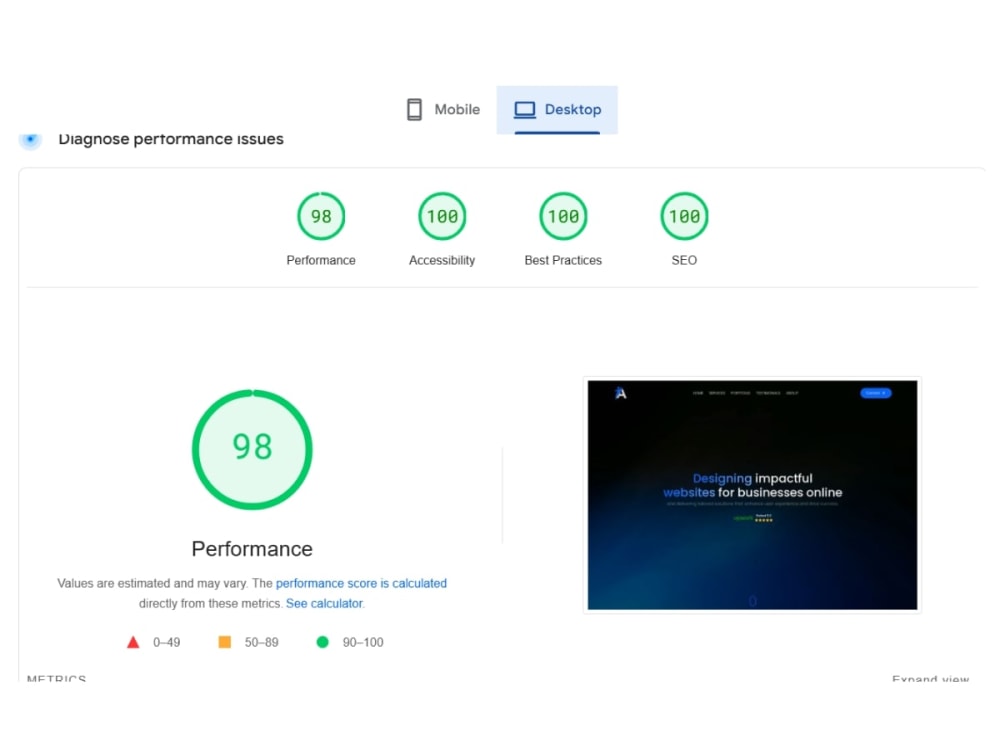Screen dimensions: 1000x750
Task: Select the Desktop tab
Action: 557,110
